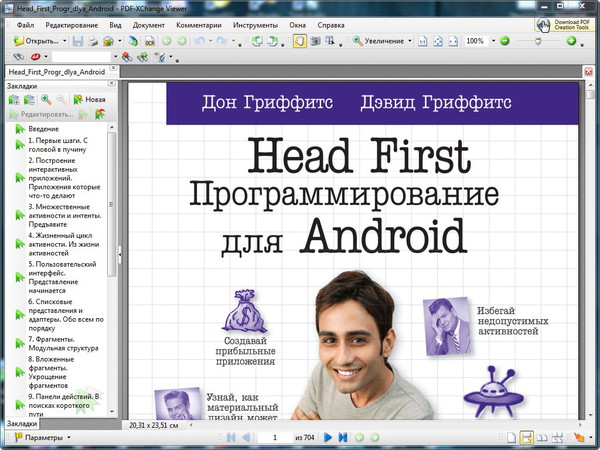600x450 pixels.
Task: Open the Комментарии menu
Action: click(x=196, y=22)
